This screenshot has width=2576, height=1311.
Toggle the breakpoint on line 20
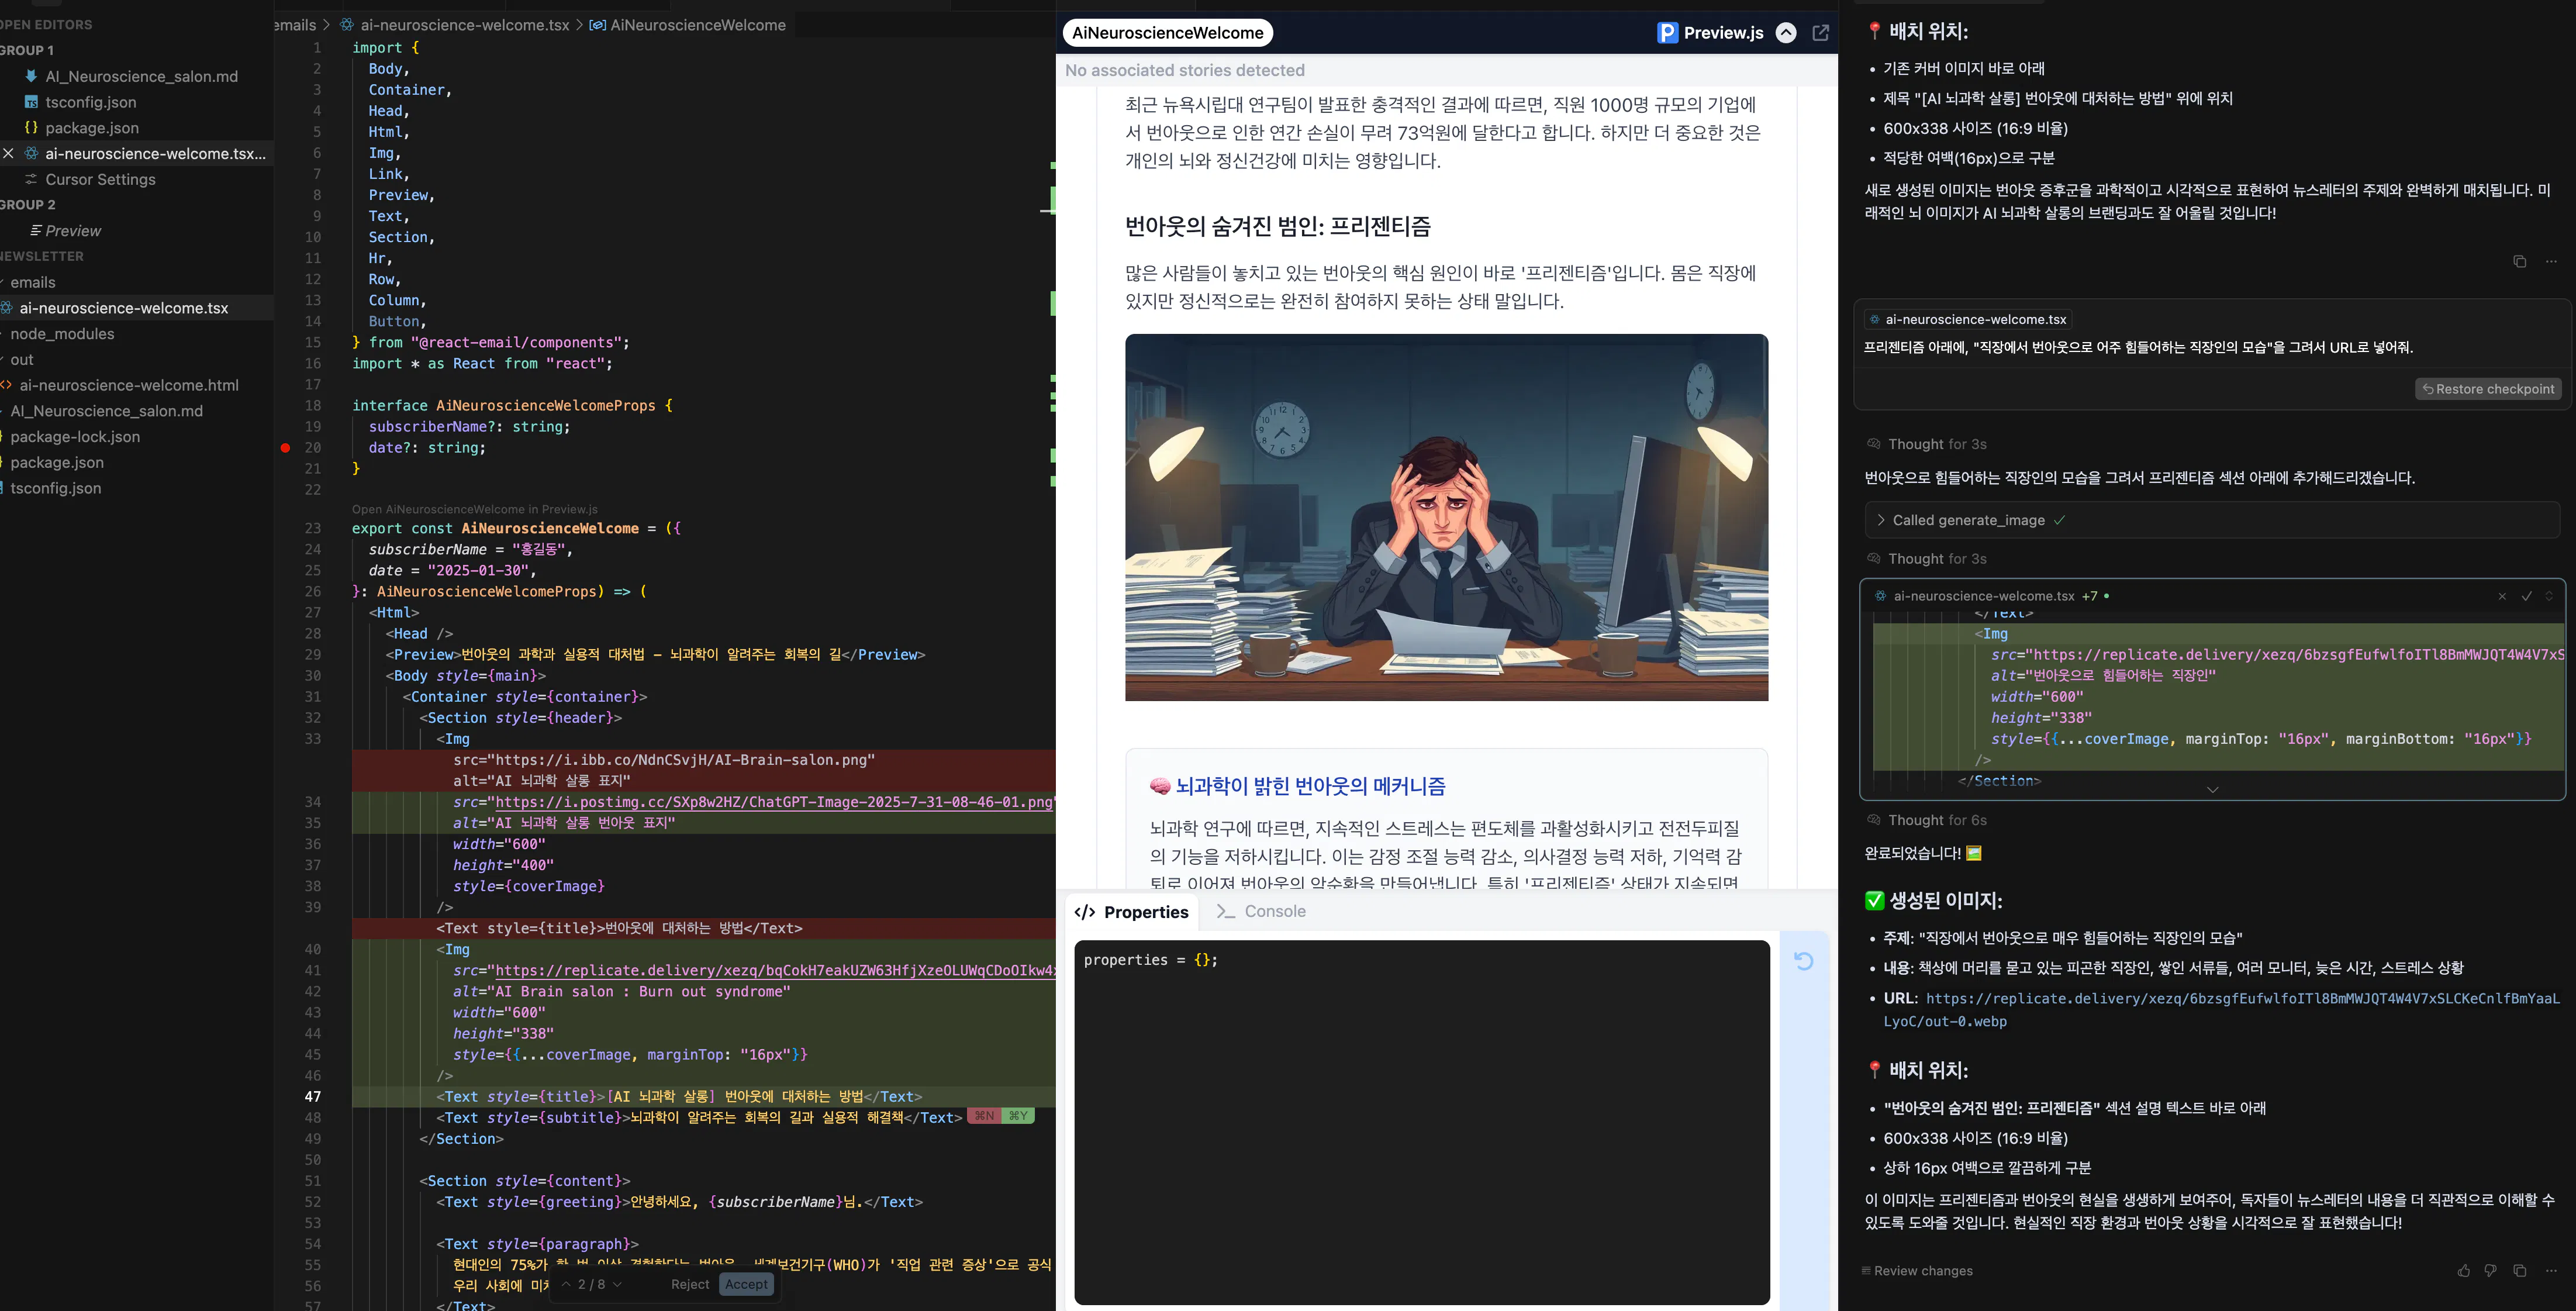285,449
